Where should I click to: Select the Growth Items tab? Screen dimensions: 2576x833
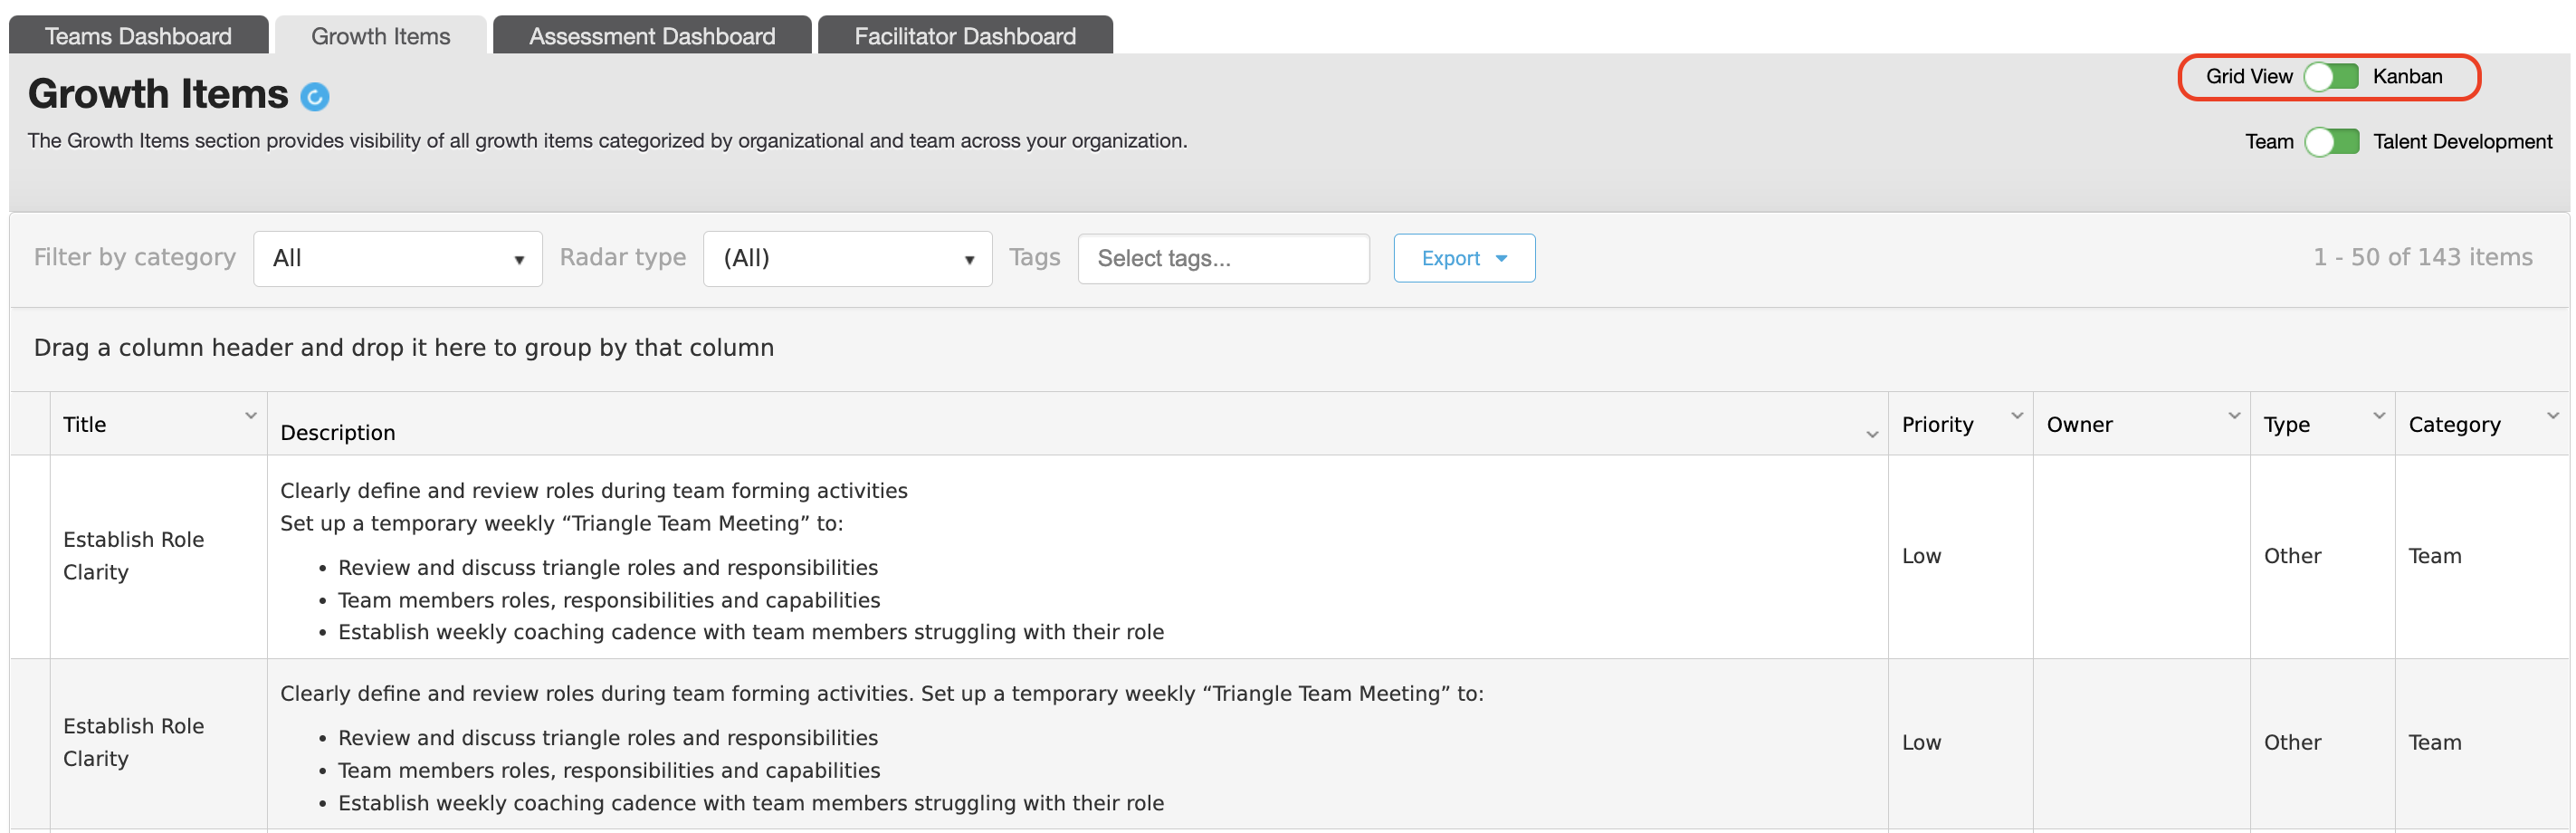tap(381, 36)
